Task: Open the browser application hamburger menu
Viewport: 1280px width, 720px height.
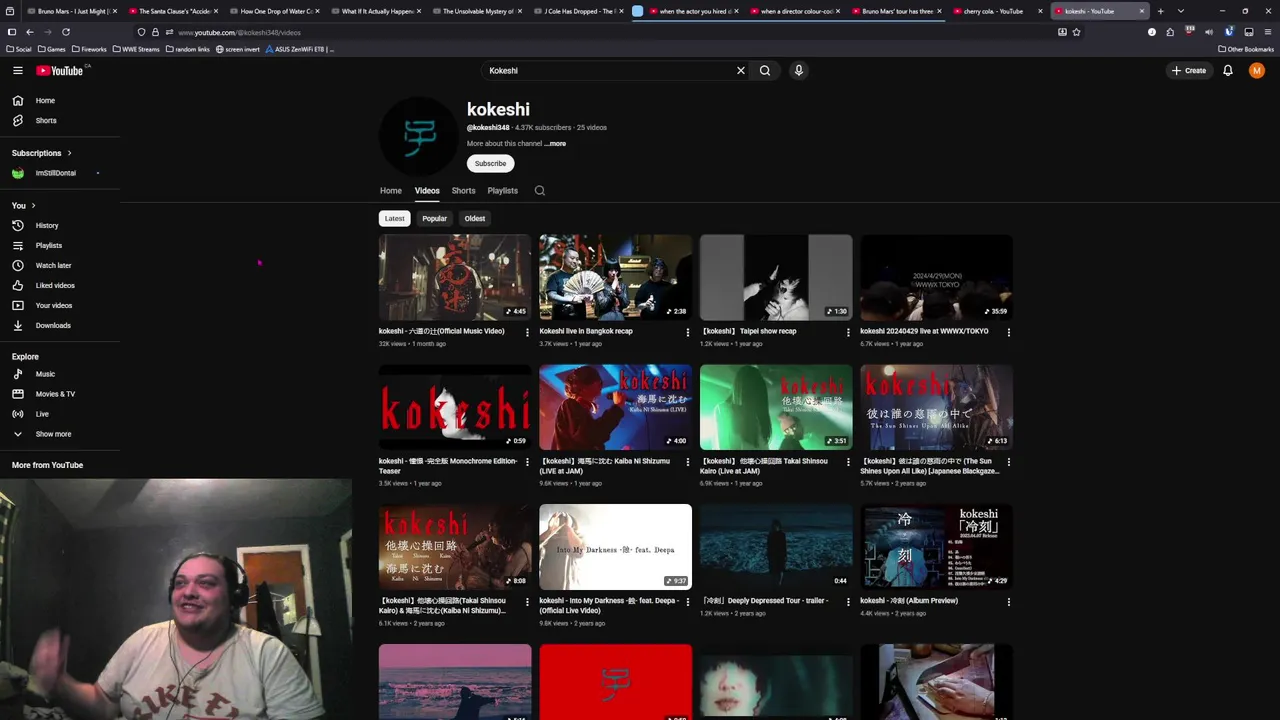Action: [1267, 32]
